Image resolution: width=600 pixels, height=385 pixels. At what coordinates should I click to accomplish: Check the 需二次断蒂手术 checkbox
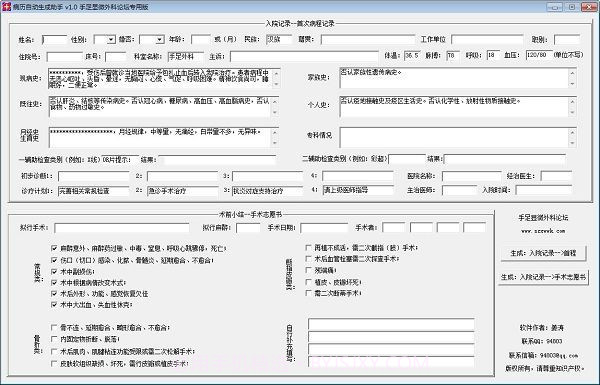tap(308, 293)
